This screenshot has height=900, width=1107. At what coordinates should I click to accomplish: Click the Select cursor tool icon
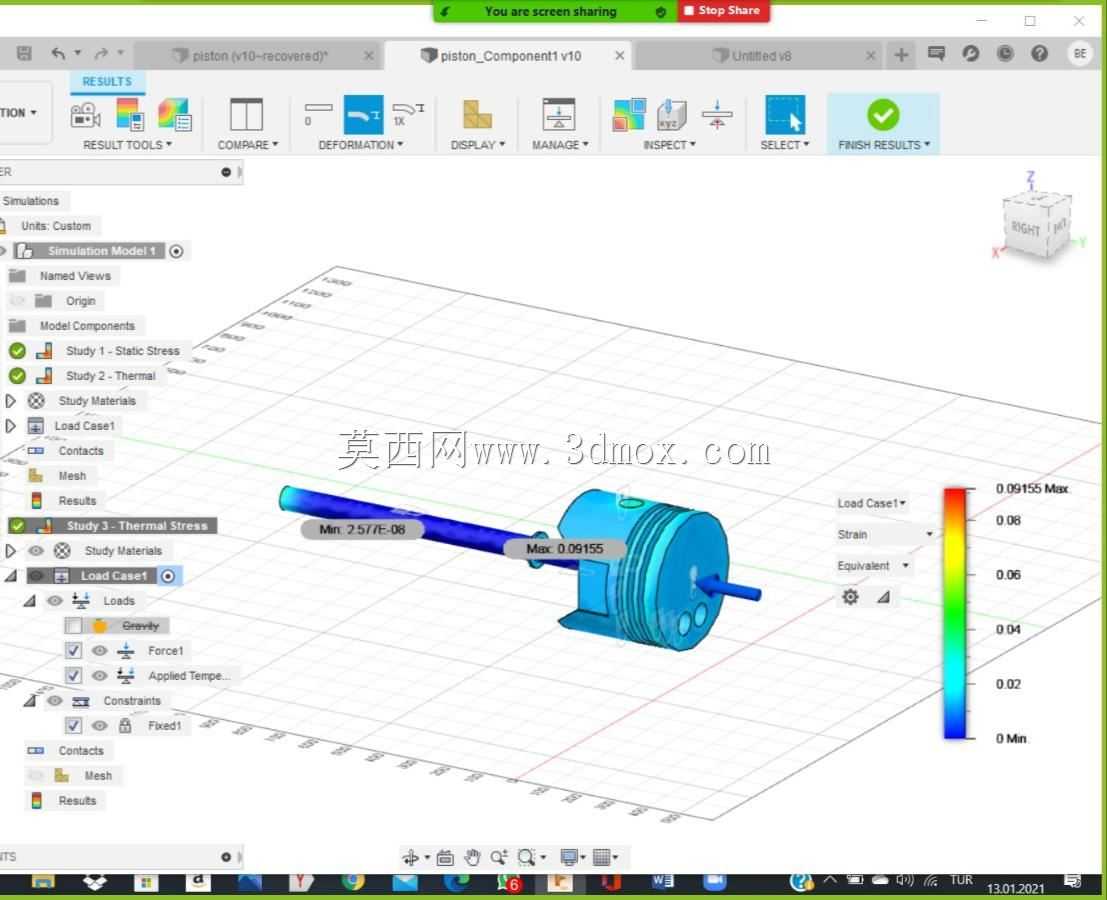point(784,114)
